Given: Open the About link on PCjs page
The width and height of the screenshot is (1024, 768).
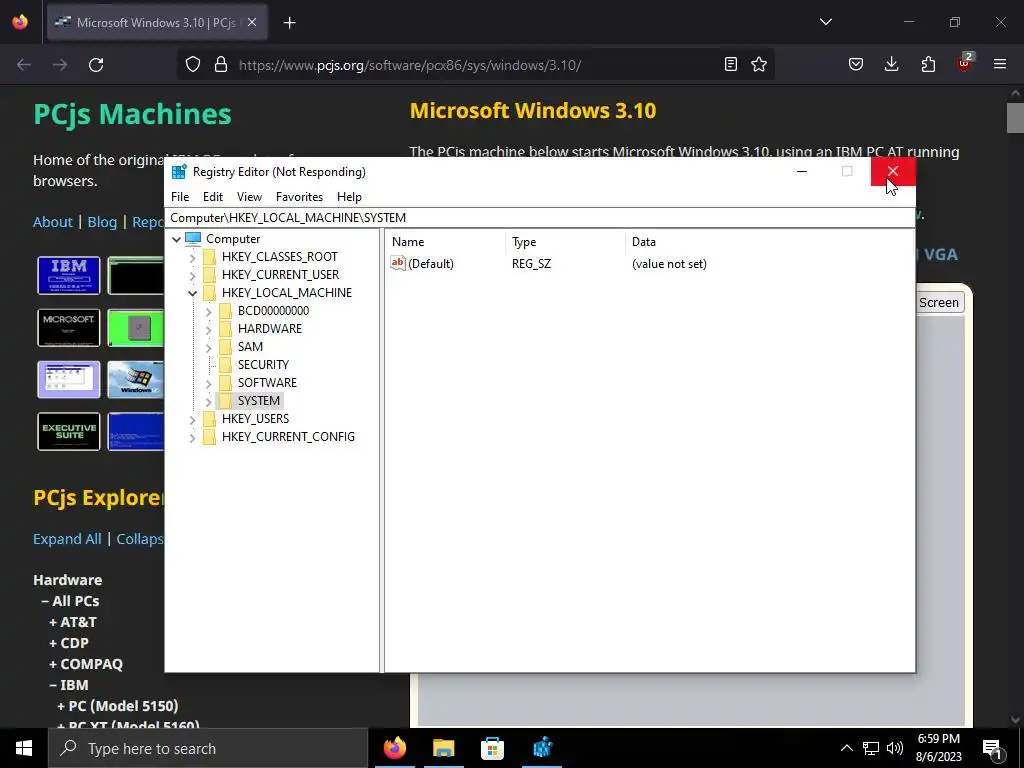Looking at the screenshot, I should tap(53, 222).
